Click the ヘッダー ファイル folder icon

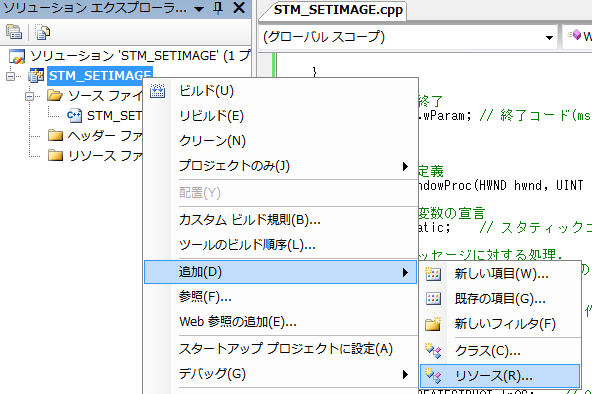tap(55, 135)
